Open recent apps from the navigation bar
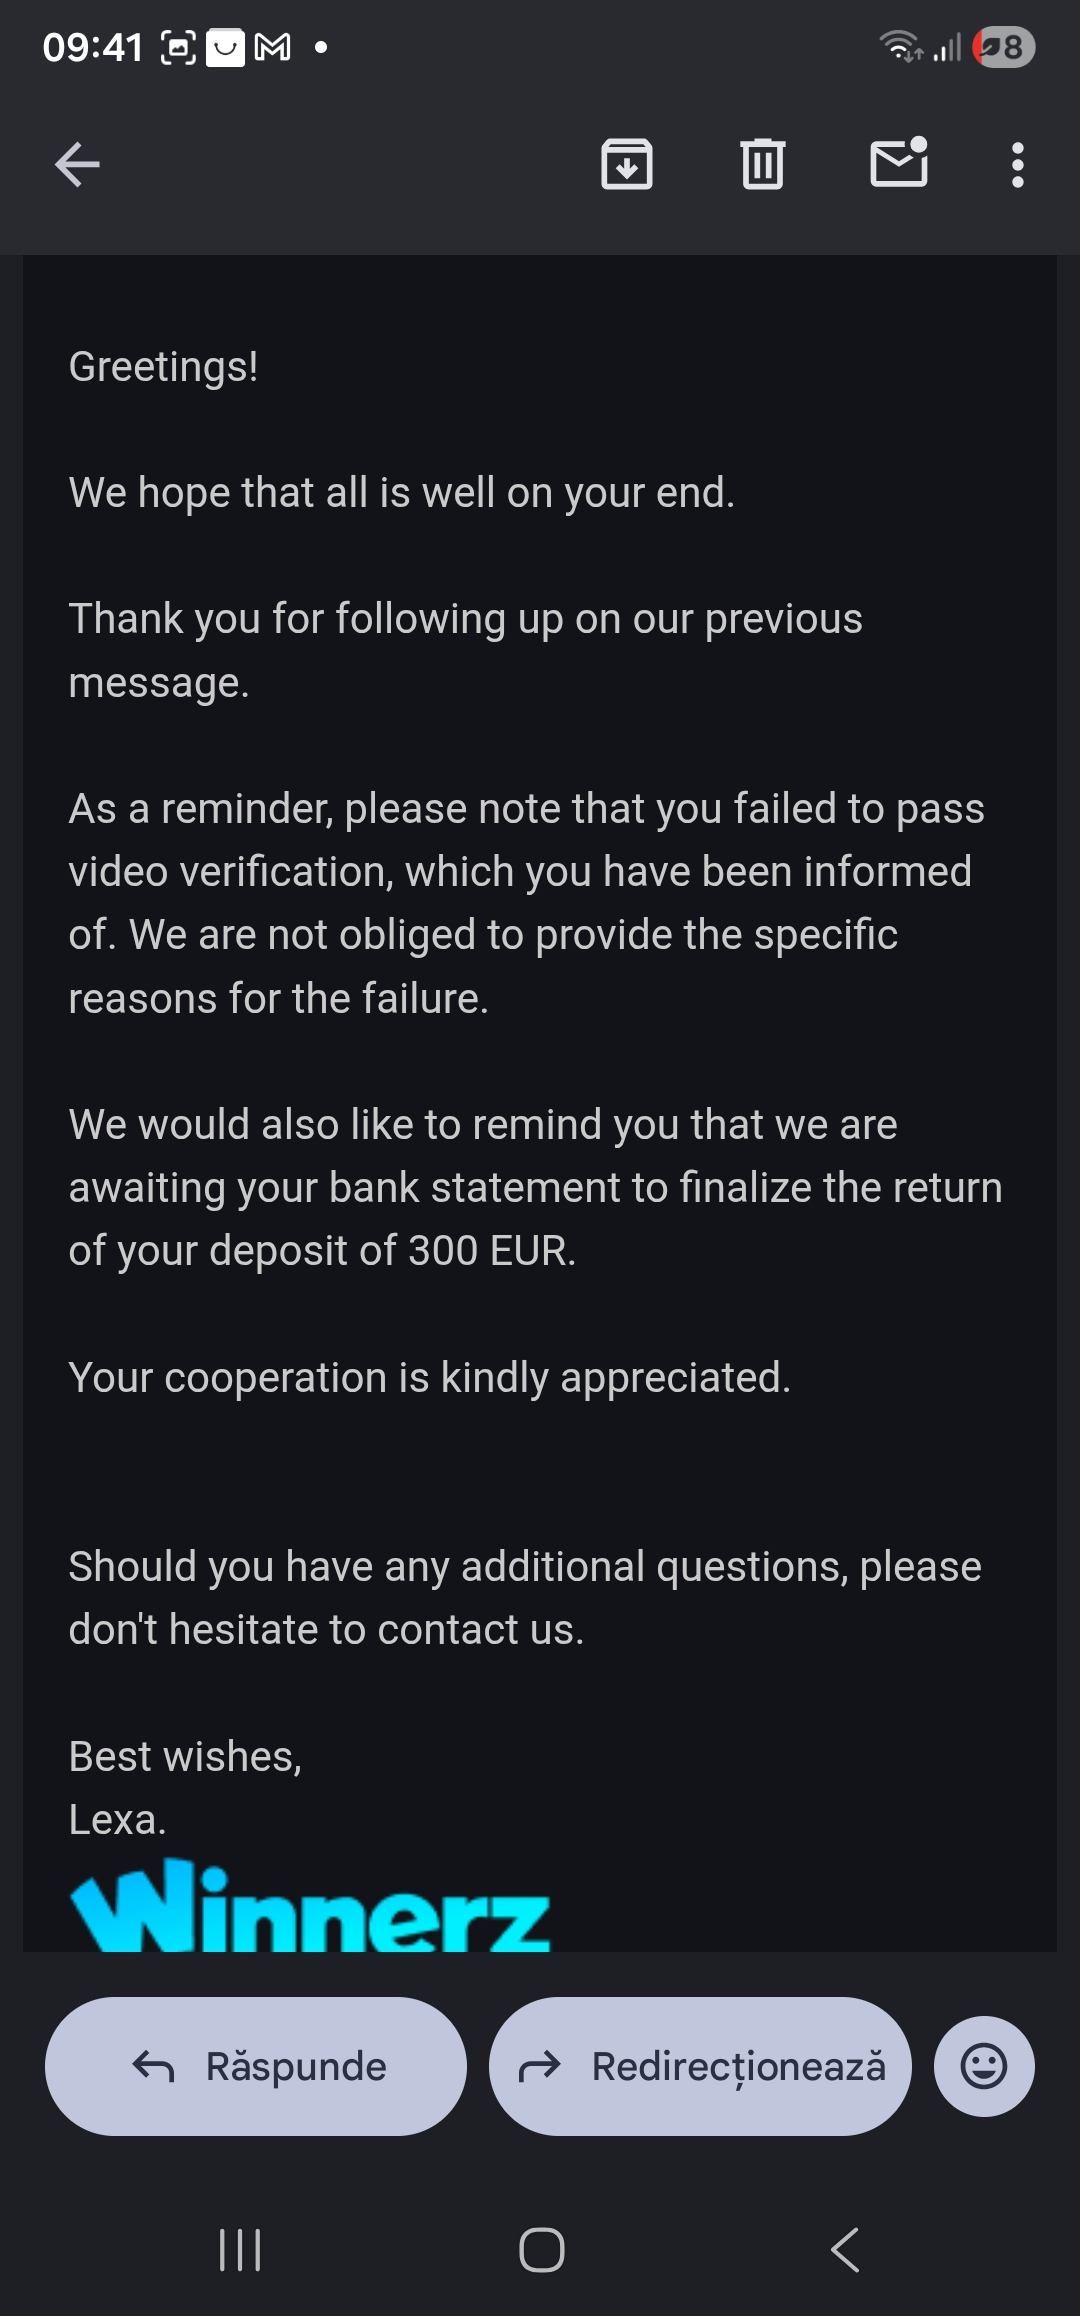The image size is (1080, 2316). click(240, 2250)
